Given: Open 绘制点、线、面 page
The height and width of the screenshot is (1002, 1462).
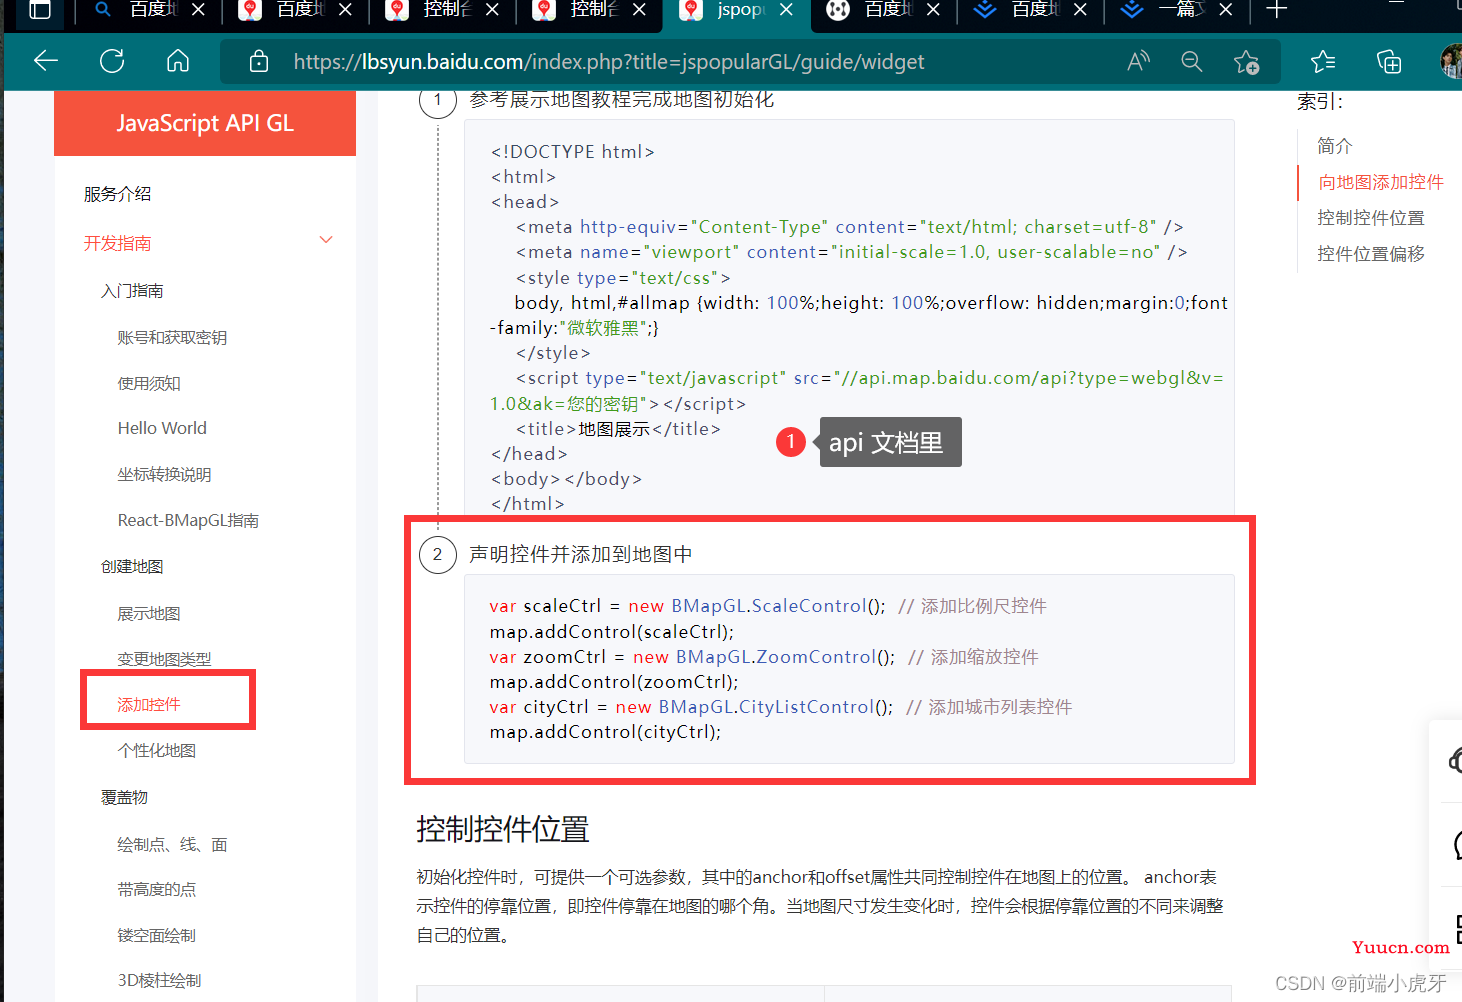Looking at the screenshot, I should (172, 845).
